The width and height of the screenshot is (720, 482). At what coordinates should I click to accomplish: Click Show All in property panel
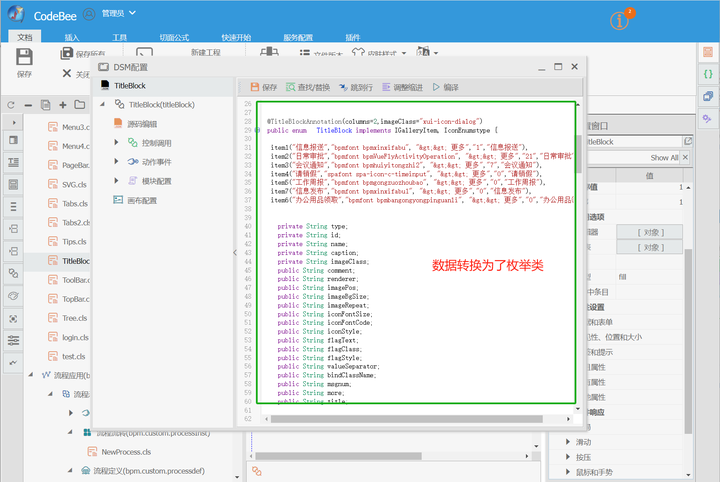coord(664,157)
